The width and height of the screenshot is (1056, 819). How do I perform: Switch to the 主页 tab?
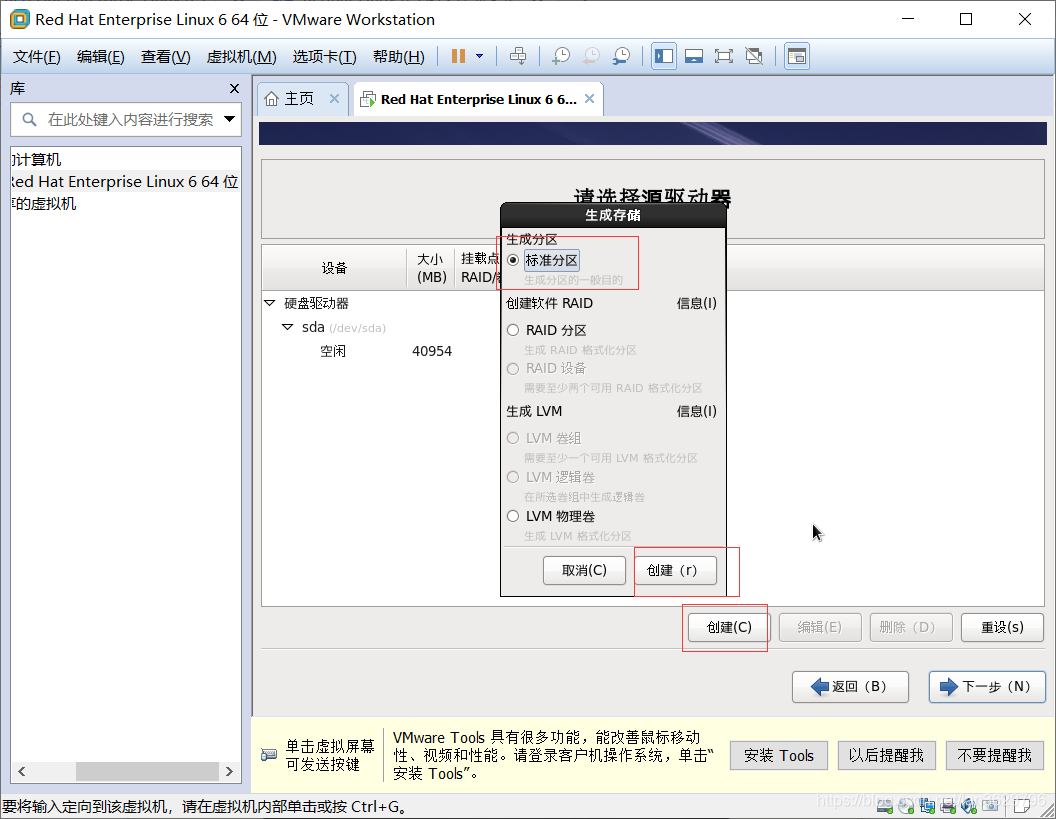click(299, 99)
